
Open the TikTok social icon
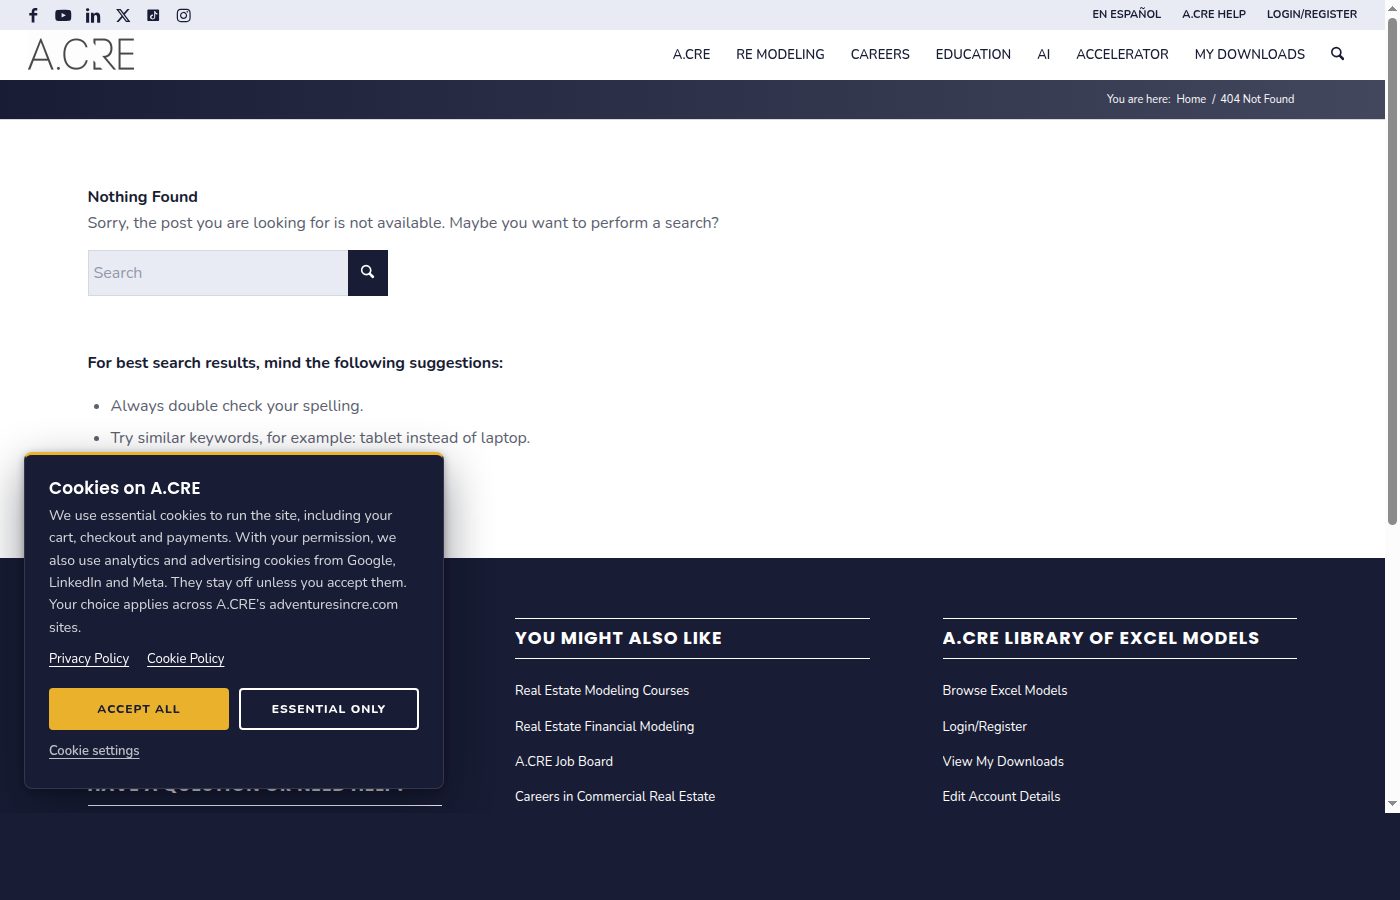point(153,15)
